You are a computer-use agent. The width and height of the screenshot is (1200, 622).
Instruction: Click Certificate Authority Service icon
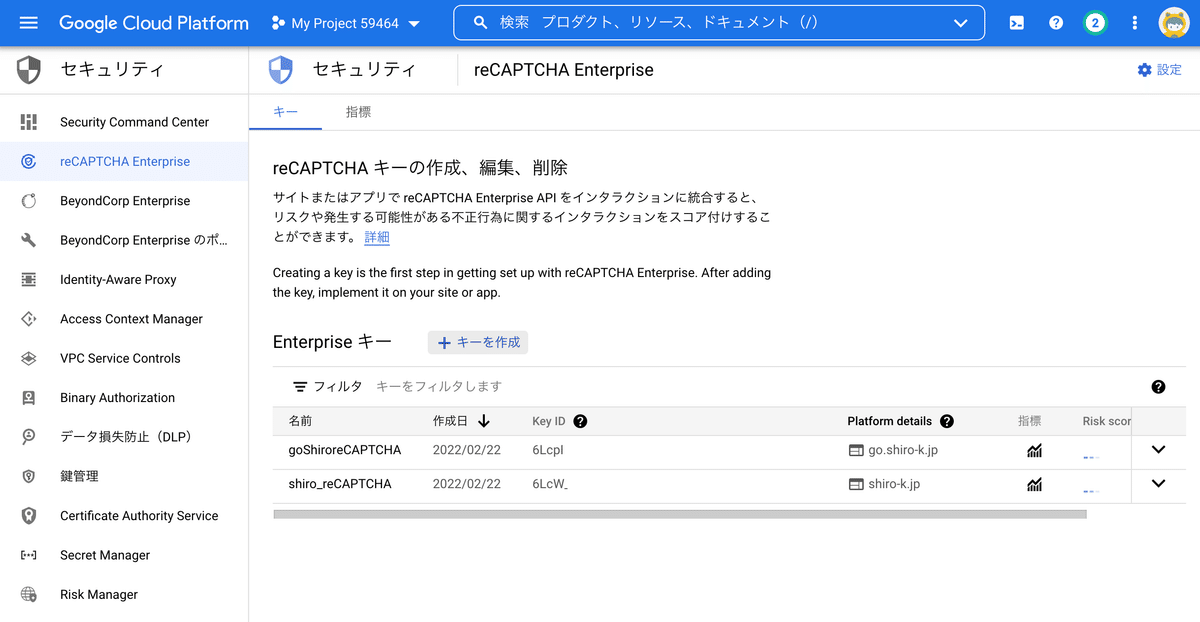tap(29, 516)
